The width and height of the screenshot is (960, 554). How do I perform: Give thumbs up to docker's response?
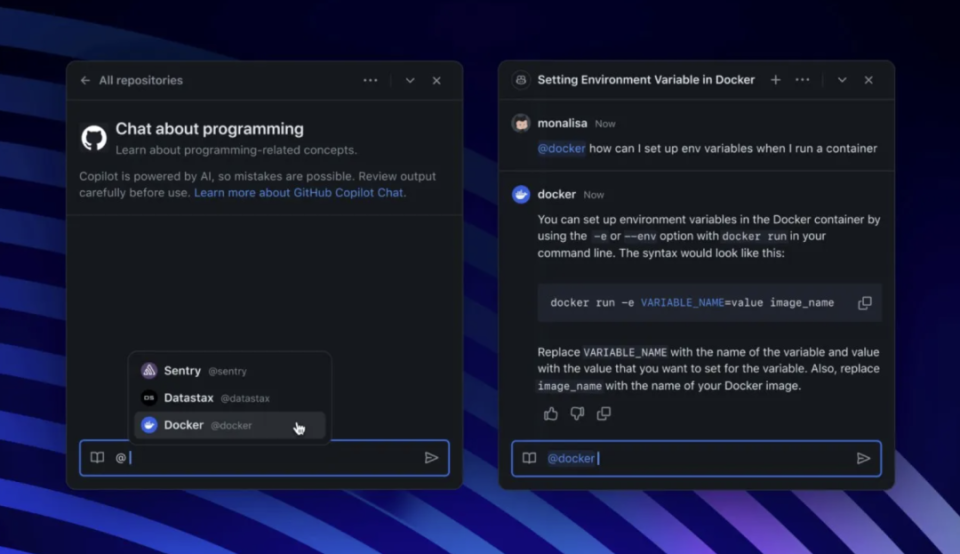(550, 414)
